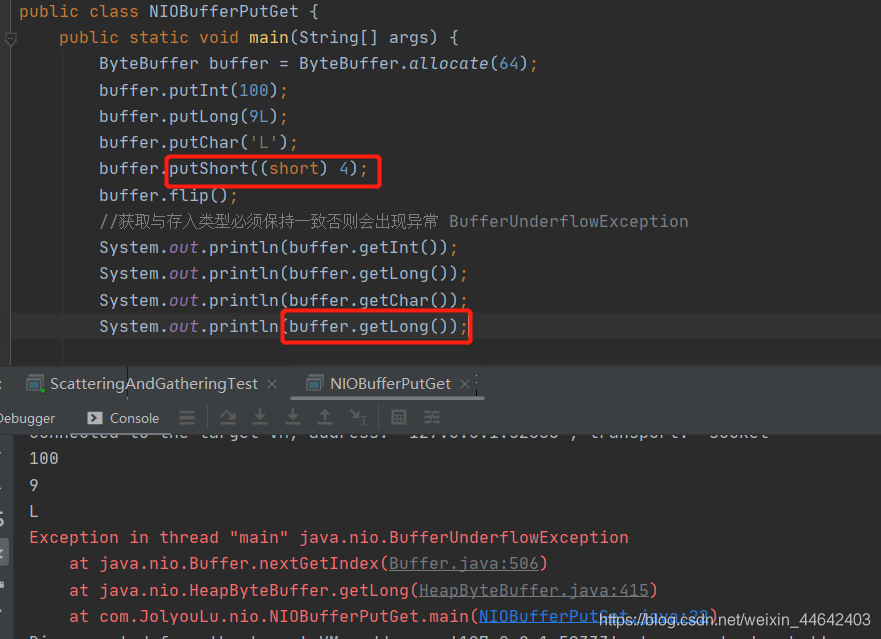The image size is (881, 639).
Task: Collapse the main method fold marker in gutter
Action: pos(10,39)
